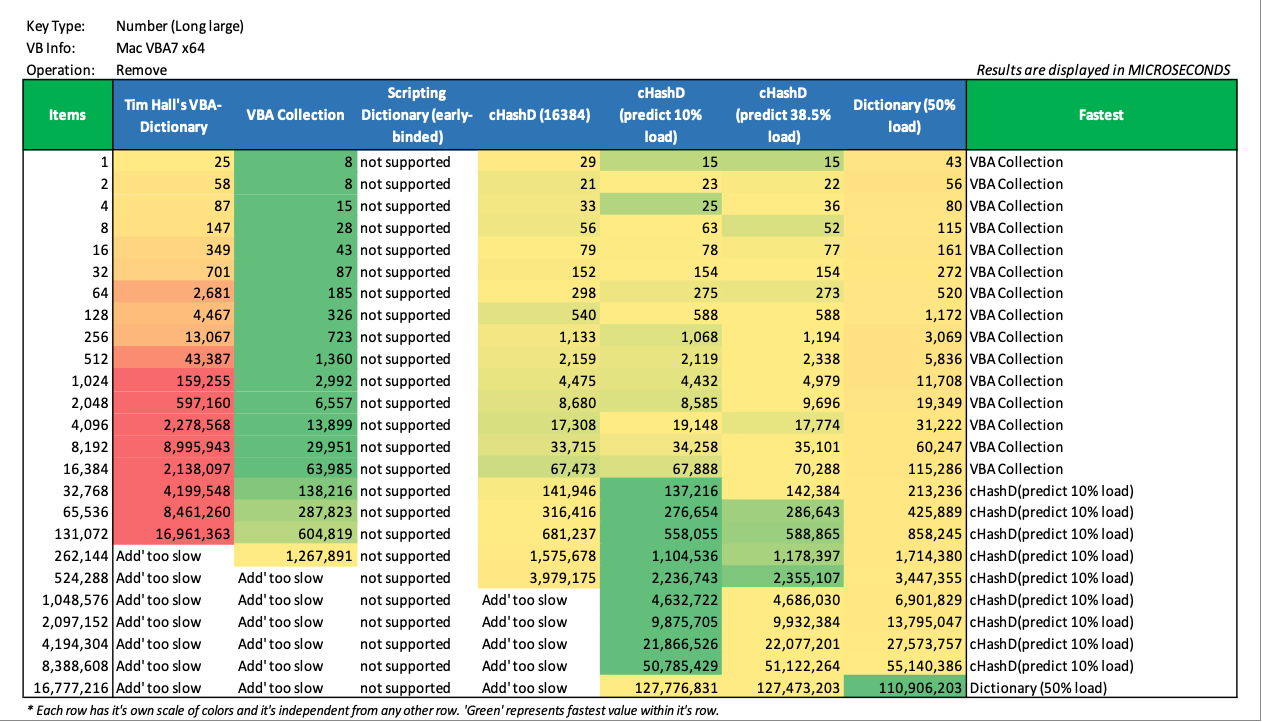The width and height of the screenshot is (1262, 722).
Task: Click the 'VBA Collection' column header
Action: (x=295, y=115)
